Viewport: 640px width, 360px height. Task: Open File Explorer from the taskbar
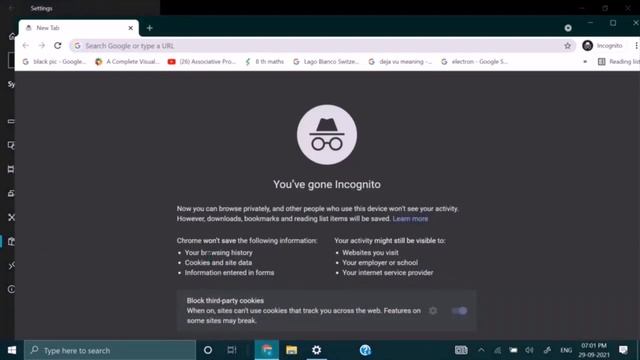point(291,350)
